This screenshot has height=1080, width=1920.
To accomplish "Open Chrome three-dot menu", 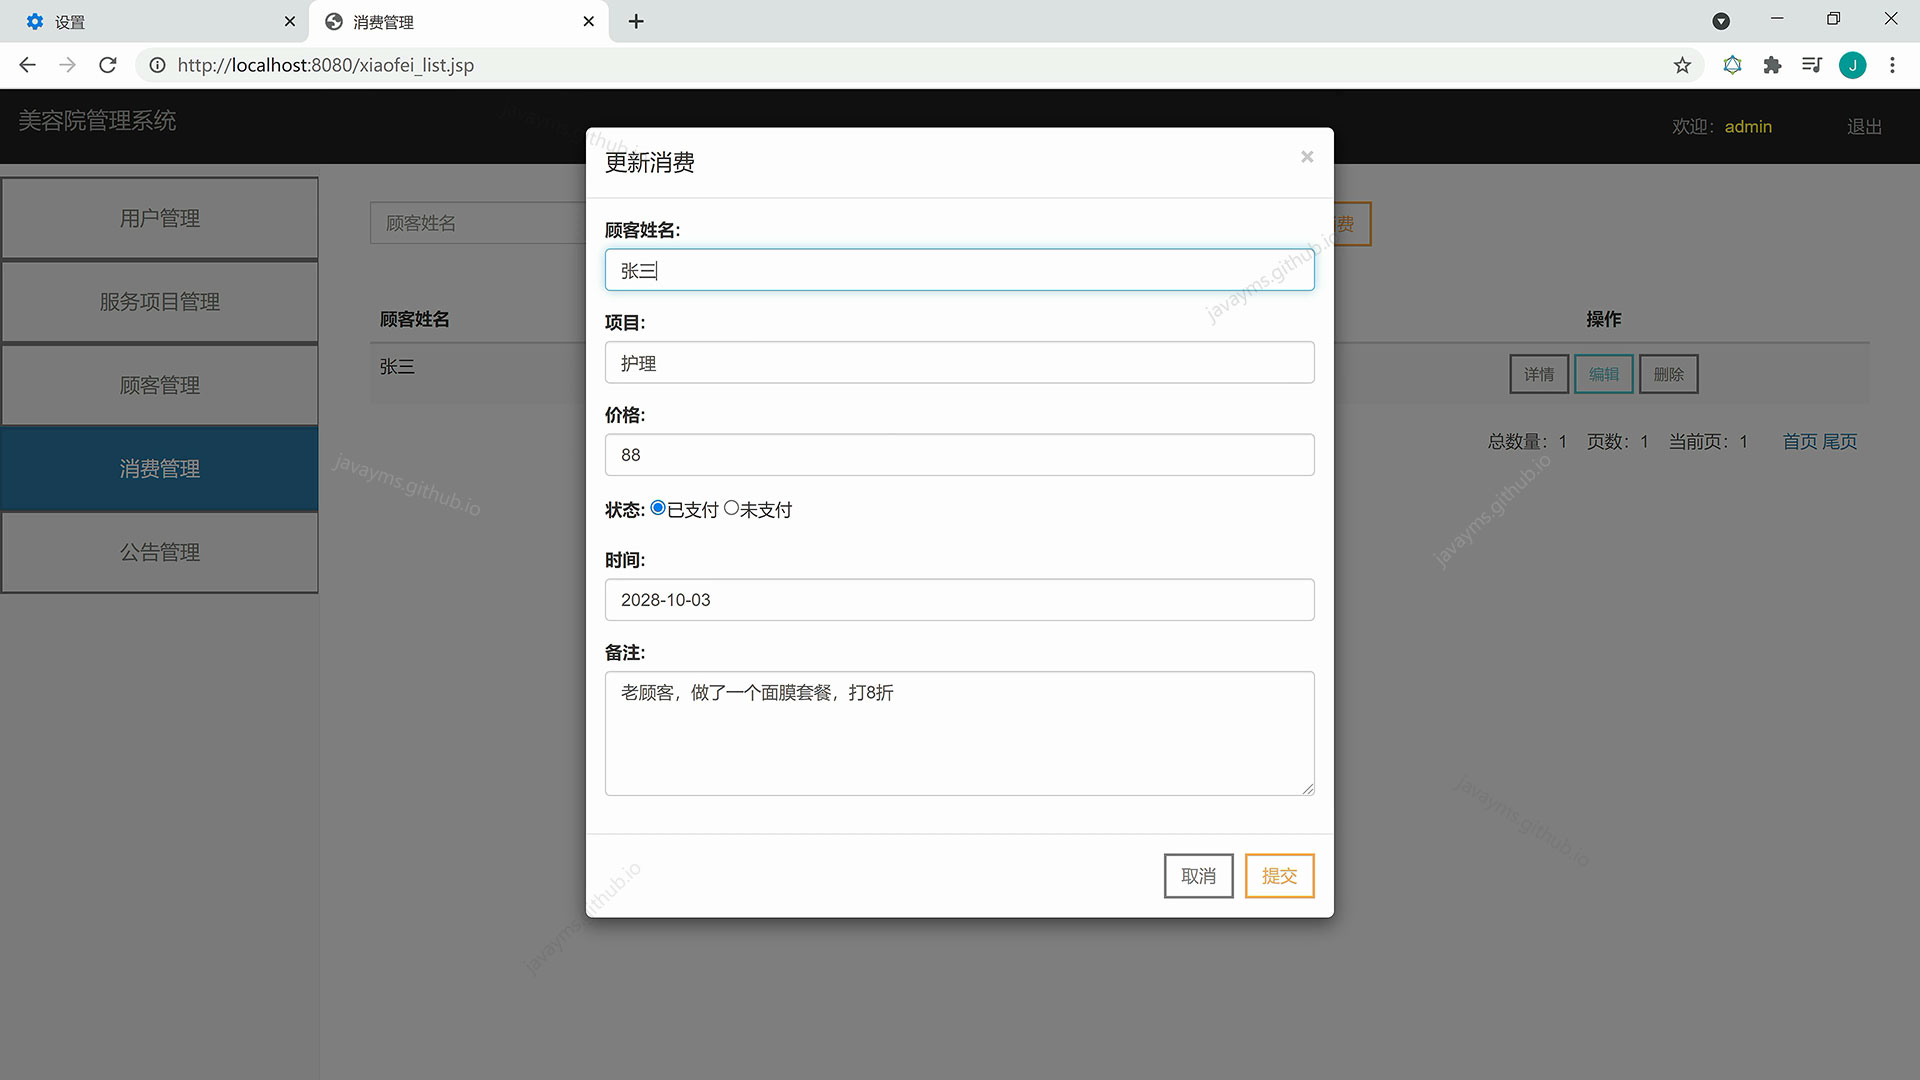I will point(1892,65).
